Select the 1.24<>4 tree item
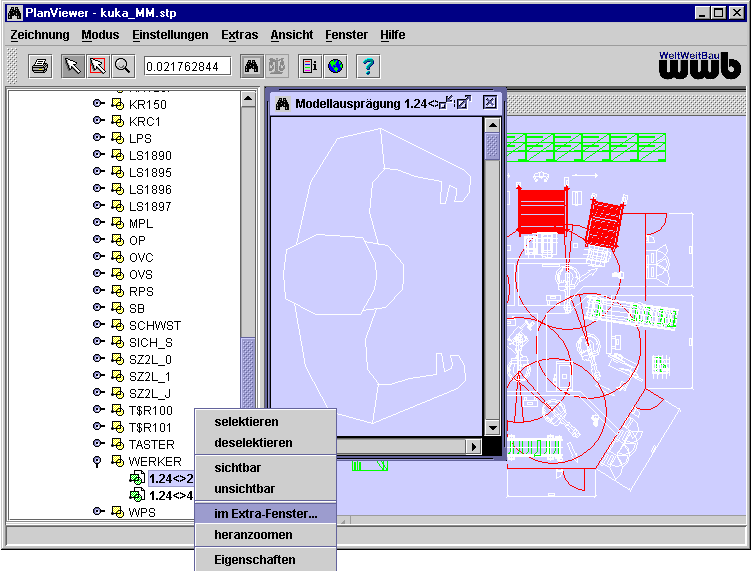The height and width of the screenshot is (571, 751). (171, 495)
